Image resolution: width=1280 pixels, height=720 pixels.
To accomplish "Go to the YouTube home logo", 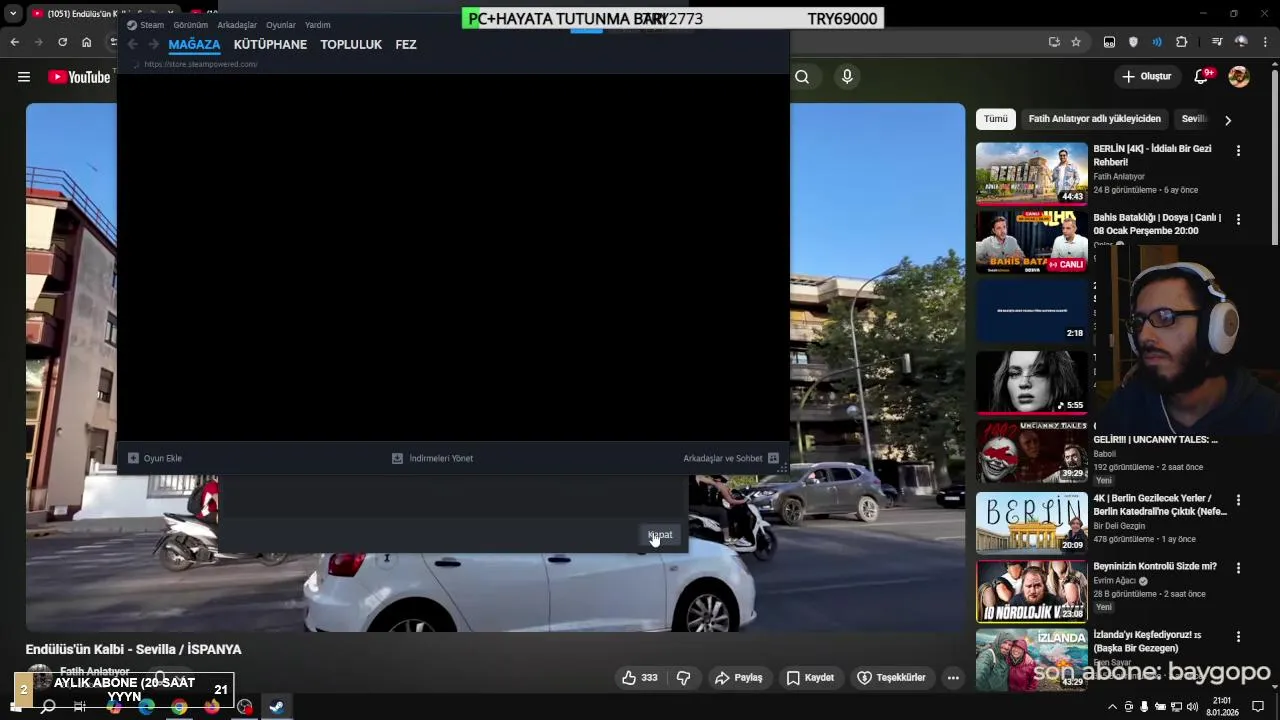I will [79, 77].
